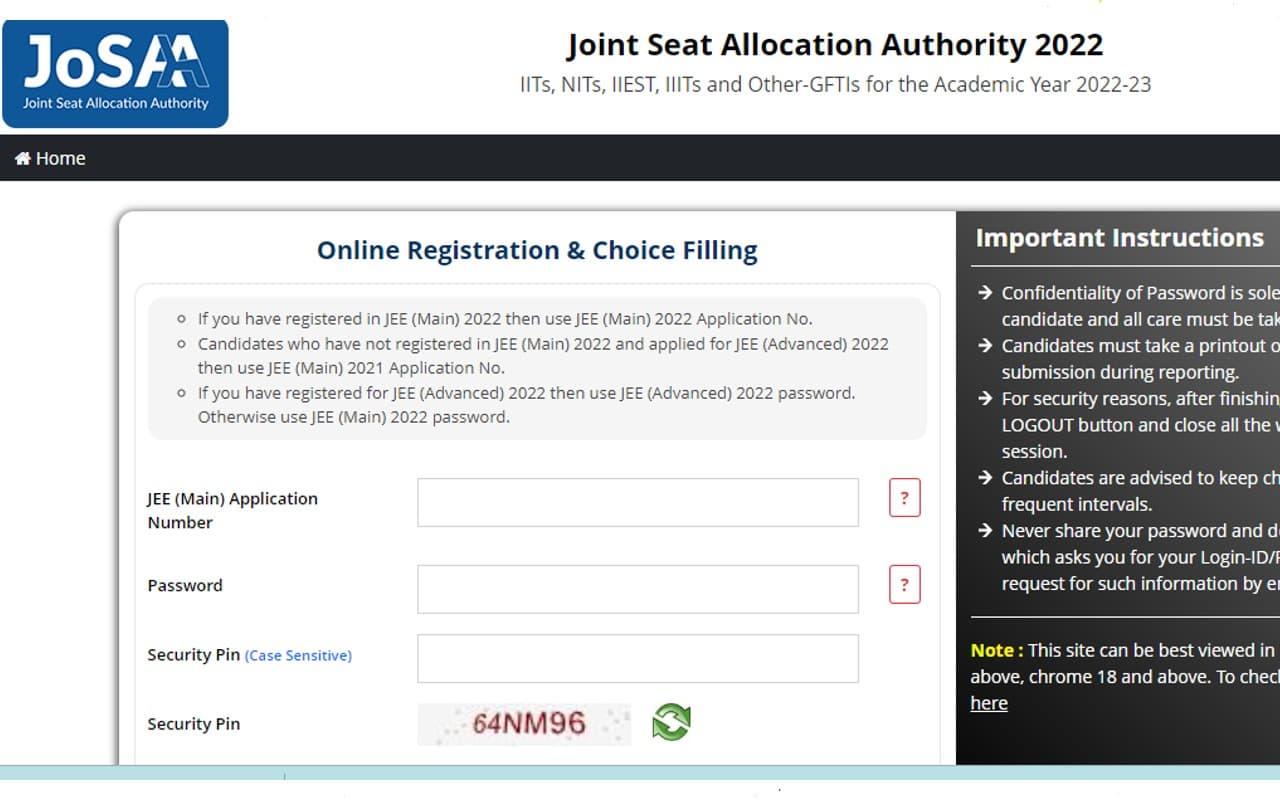Refresh the security pin captcha
The width and height of the screenshot is (1280, 800).
[x=671, y=723]
